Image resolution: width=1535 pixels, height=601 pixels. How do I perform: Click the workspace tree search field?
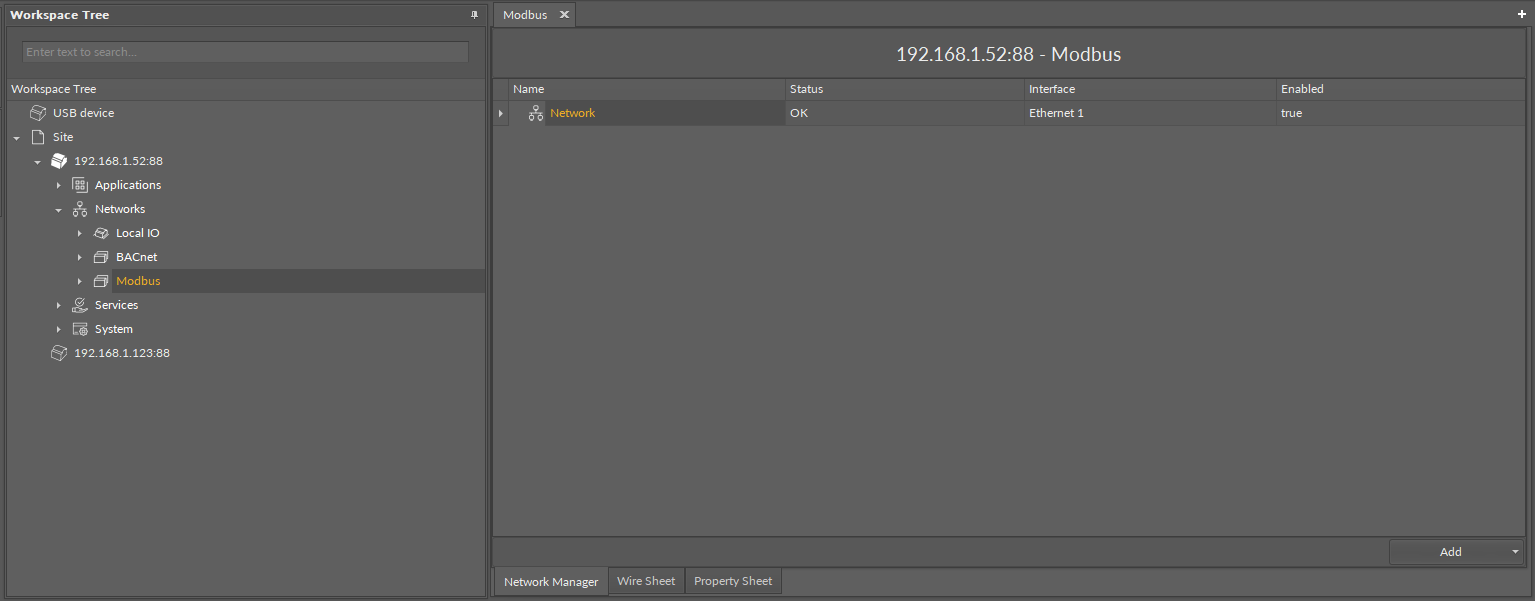pyautogui.click(x=245, y=52)
